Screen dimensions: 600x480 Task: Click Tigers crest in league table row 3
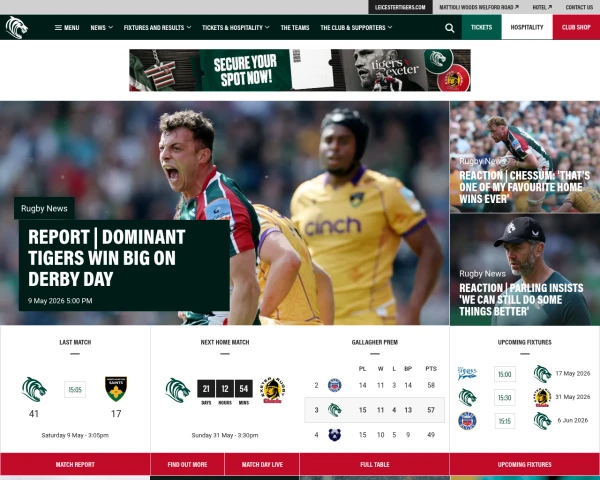coord(334,410)
